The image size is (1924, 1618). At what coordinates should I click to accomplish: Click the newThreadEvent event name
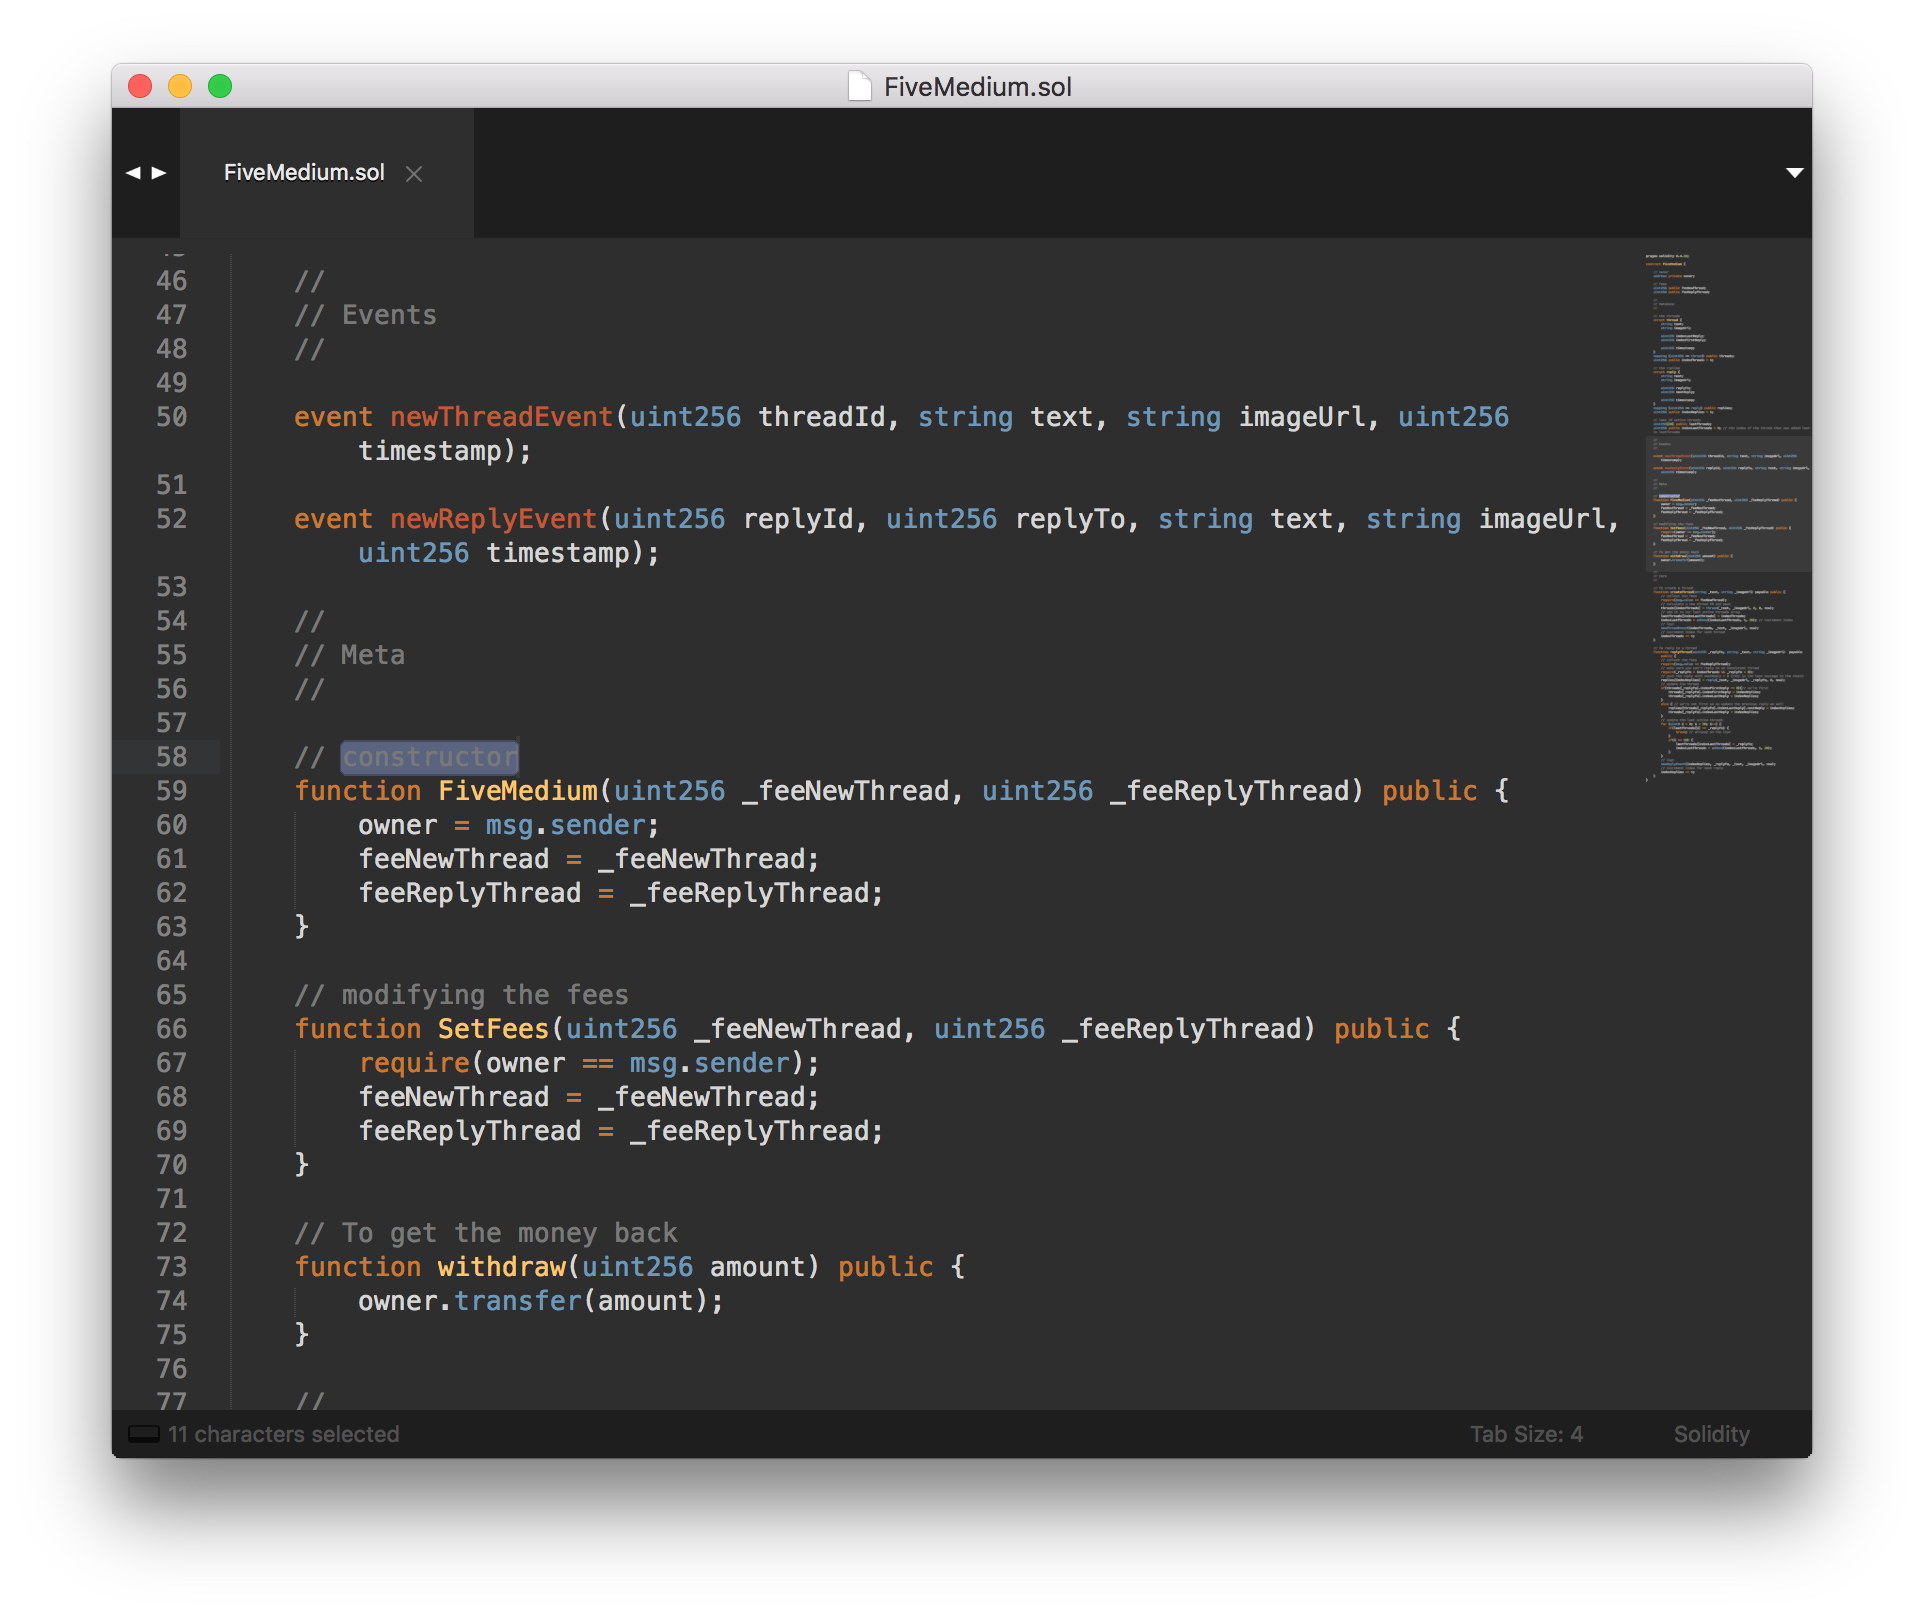pos(501,417)
